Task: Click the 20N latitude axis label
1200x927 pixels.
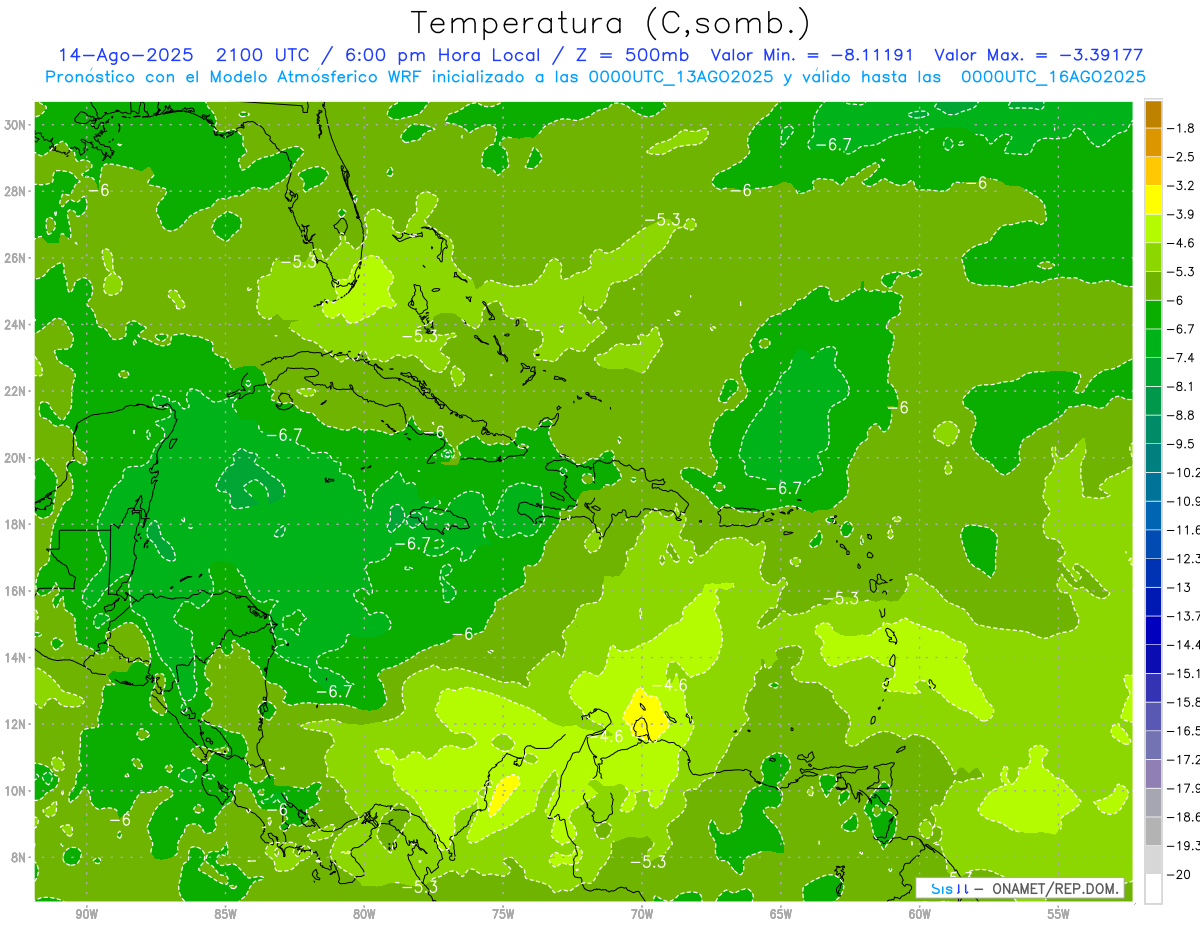Action: point(15,457)
